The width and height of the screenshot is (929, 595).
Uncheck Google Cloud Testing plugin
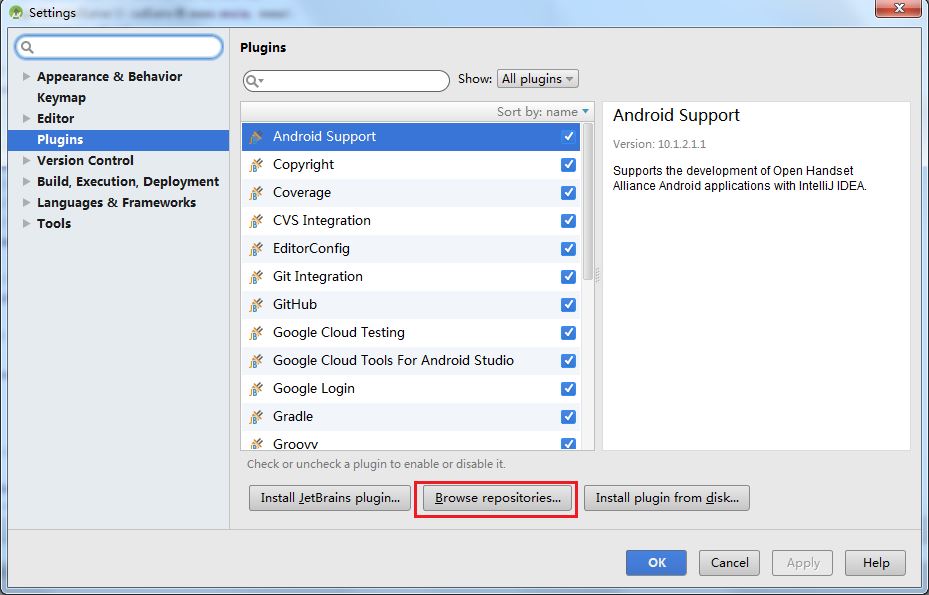pyautogui.click(x=568, y=332)
